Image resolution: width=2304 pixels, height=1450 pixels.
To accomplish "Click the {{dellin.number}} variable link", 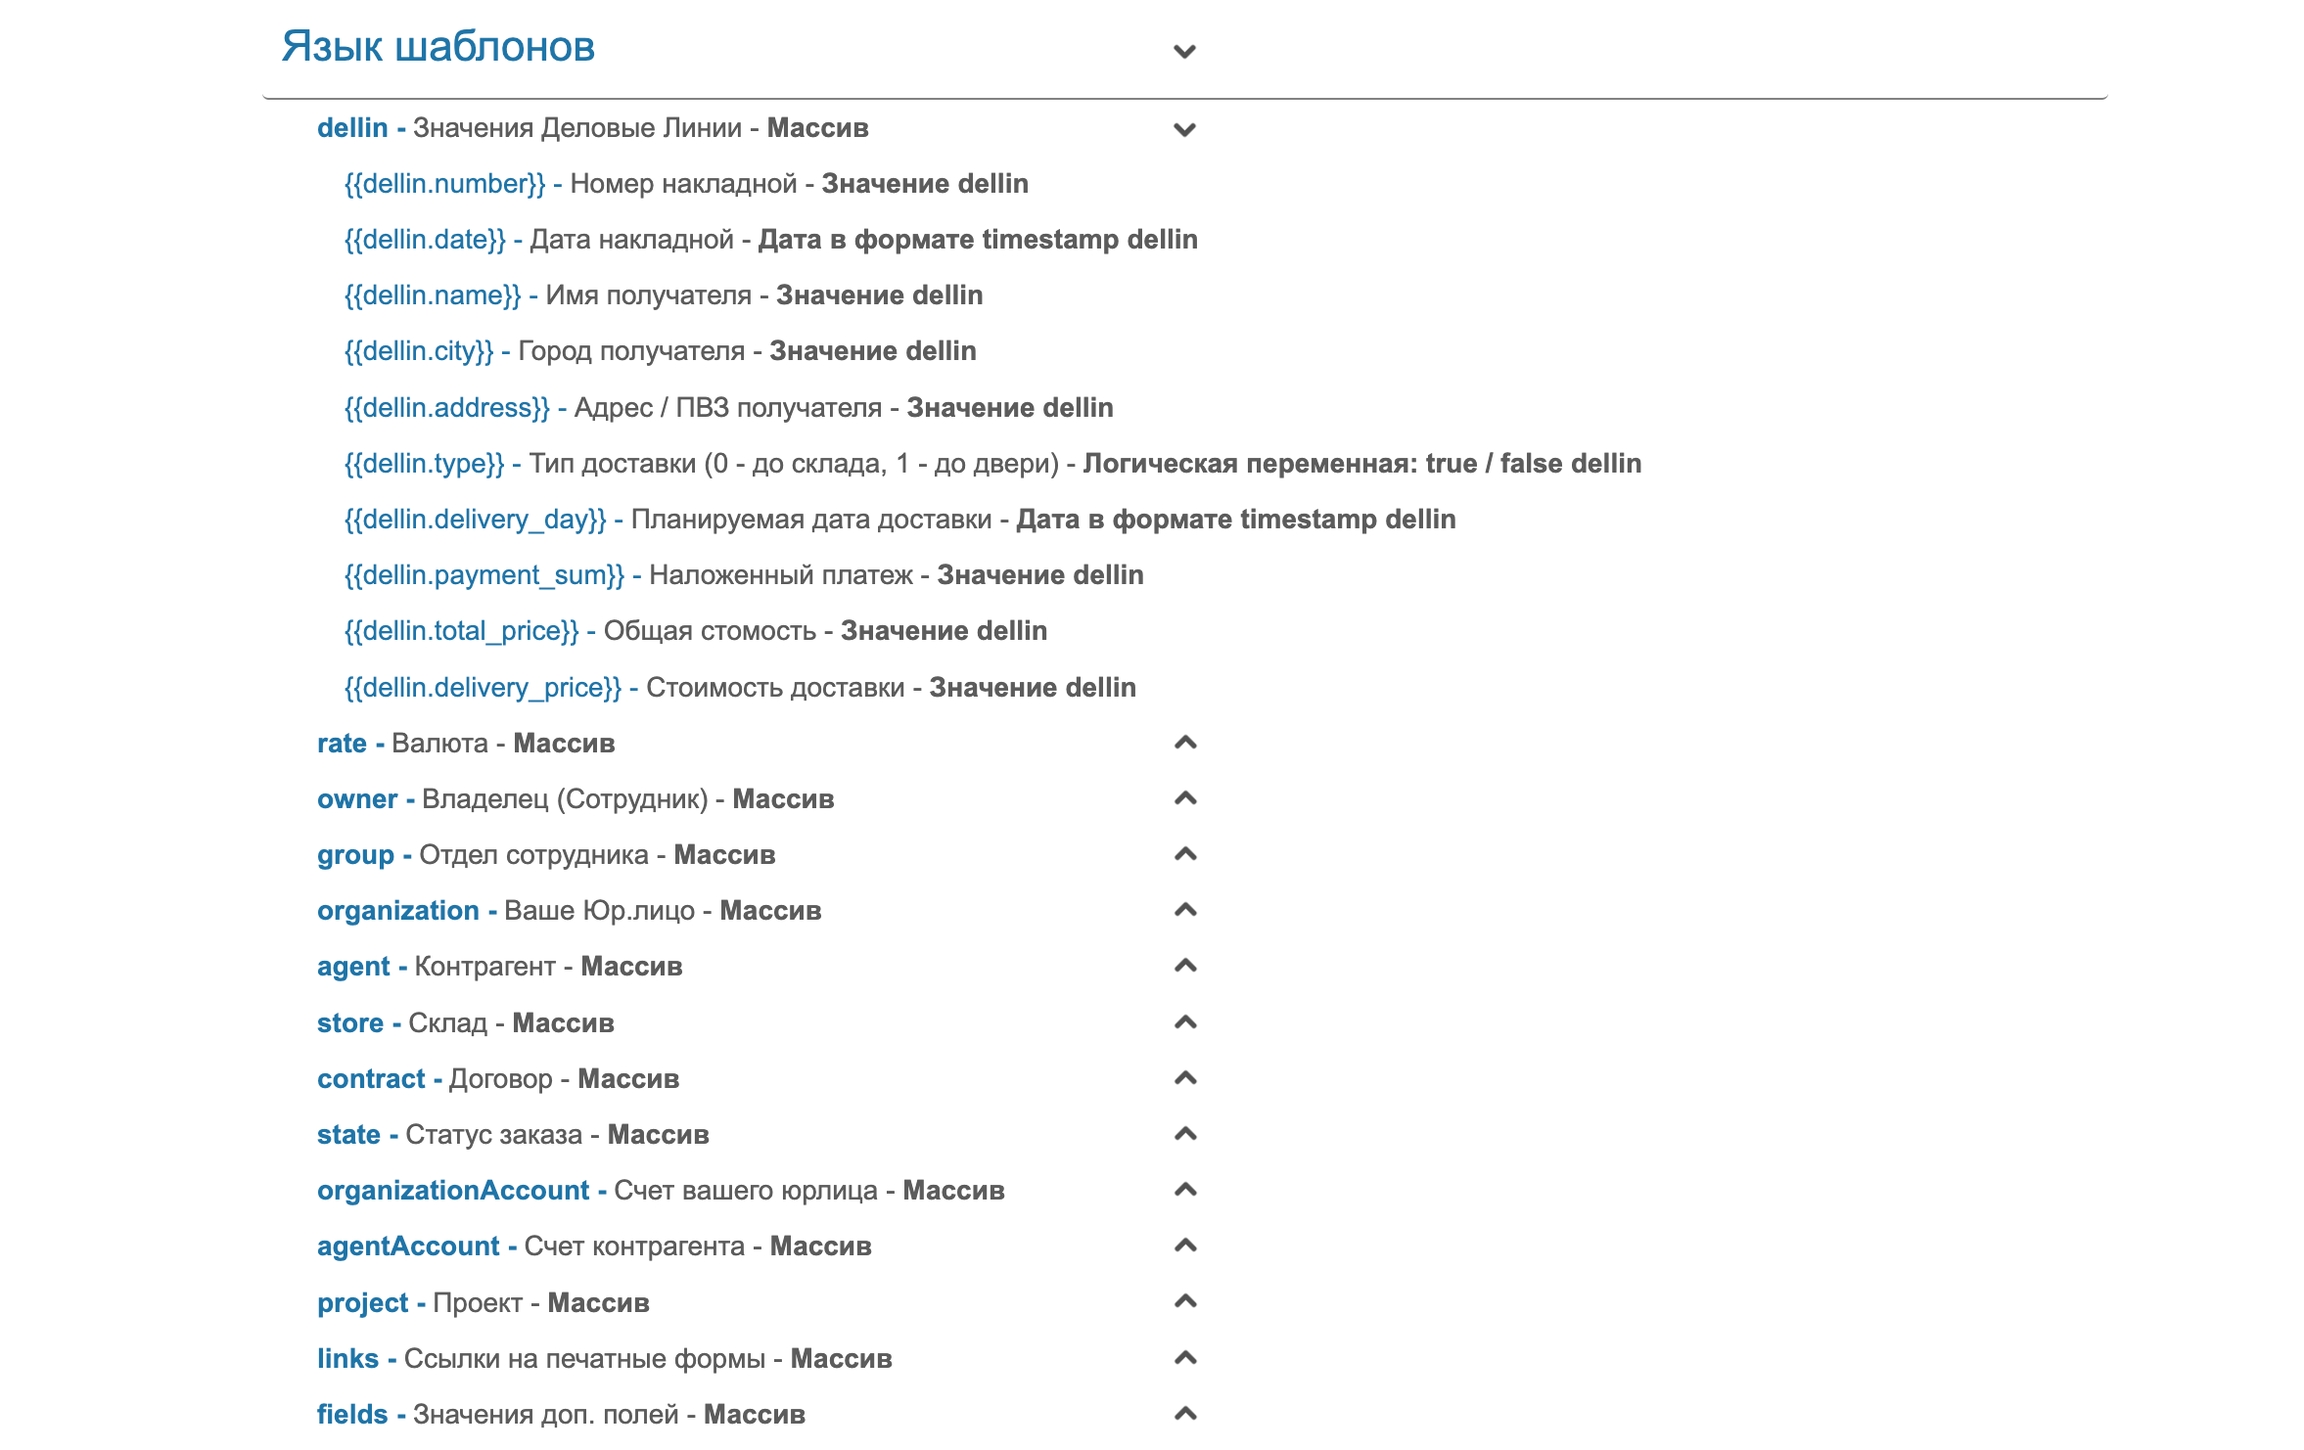I will [445, 184].
